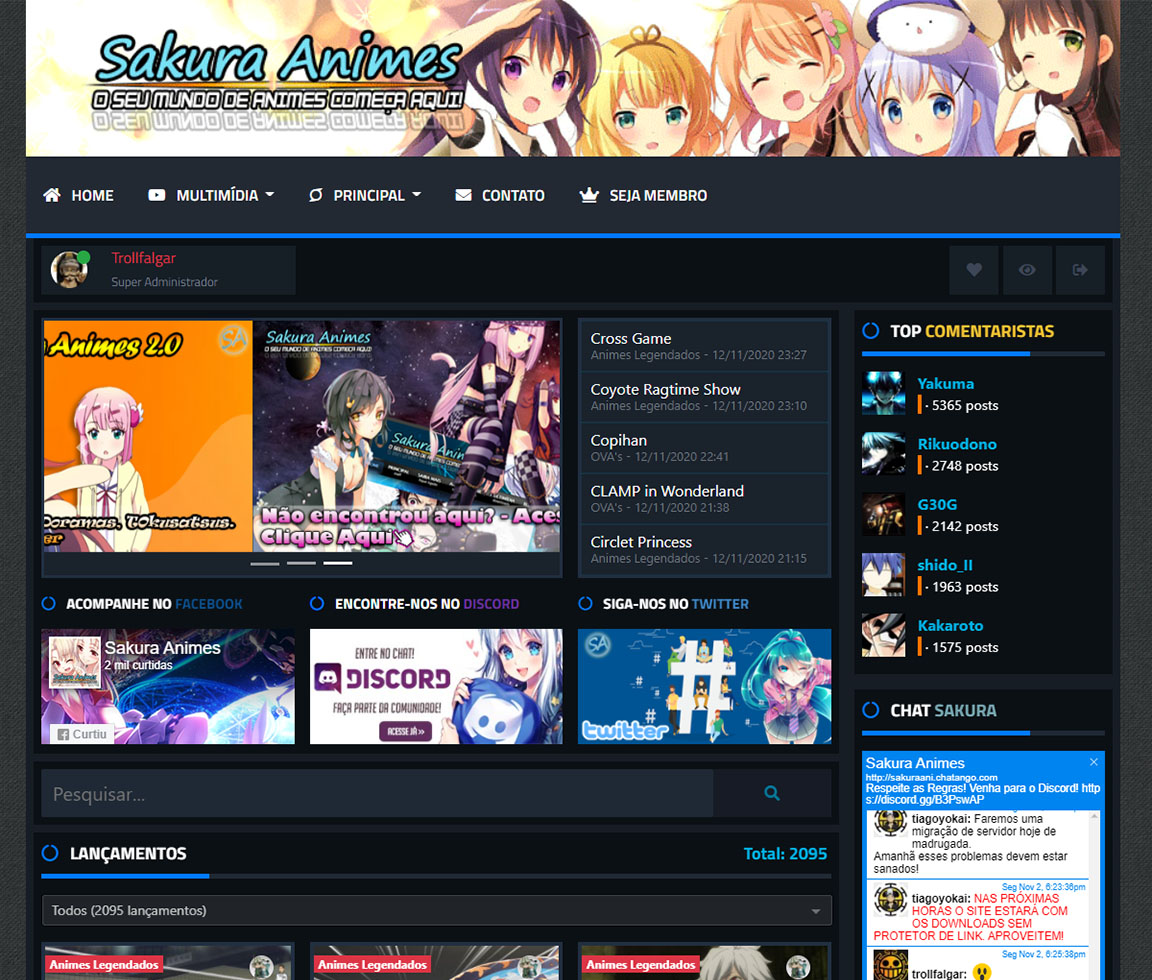The image size is (1152, 980).
Task: Log out using the exit arrow icon
Action: click(1080, 270)
